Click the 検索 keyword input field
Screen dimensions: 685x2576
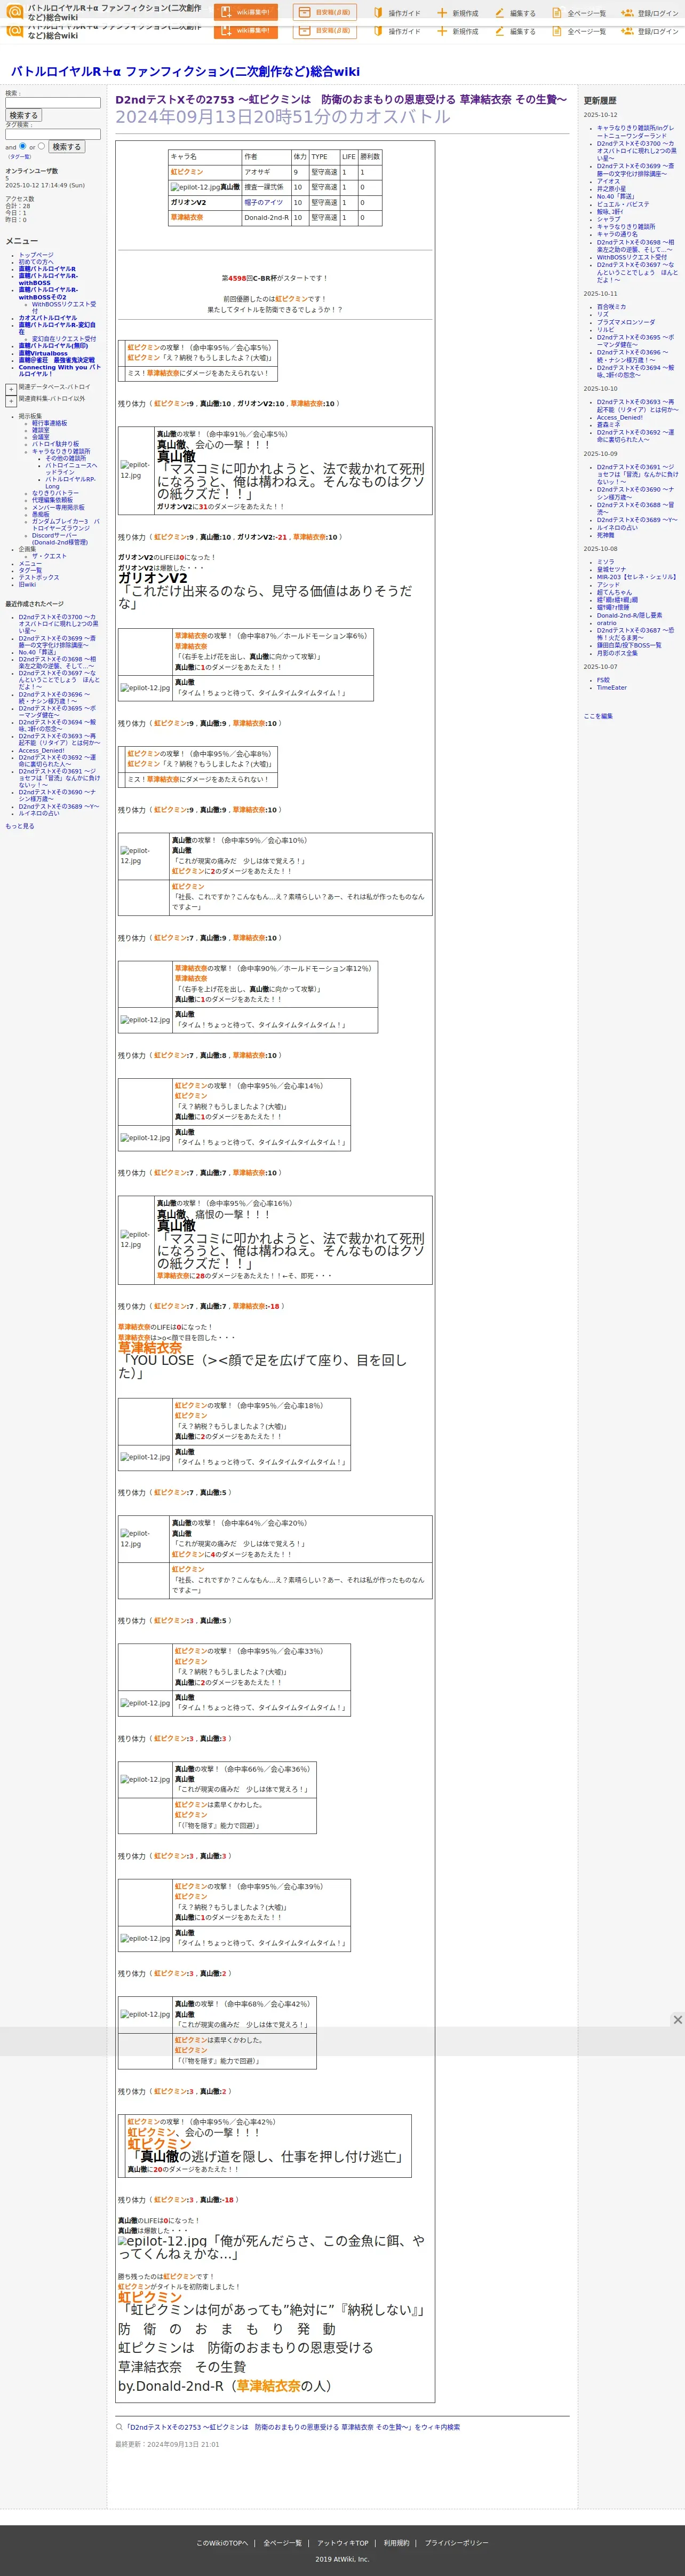[x=53, y=102]
